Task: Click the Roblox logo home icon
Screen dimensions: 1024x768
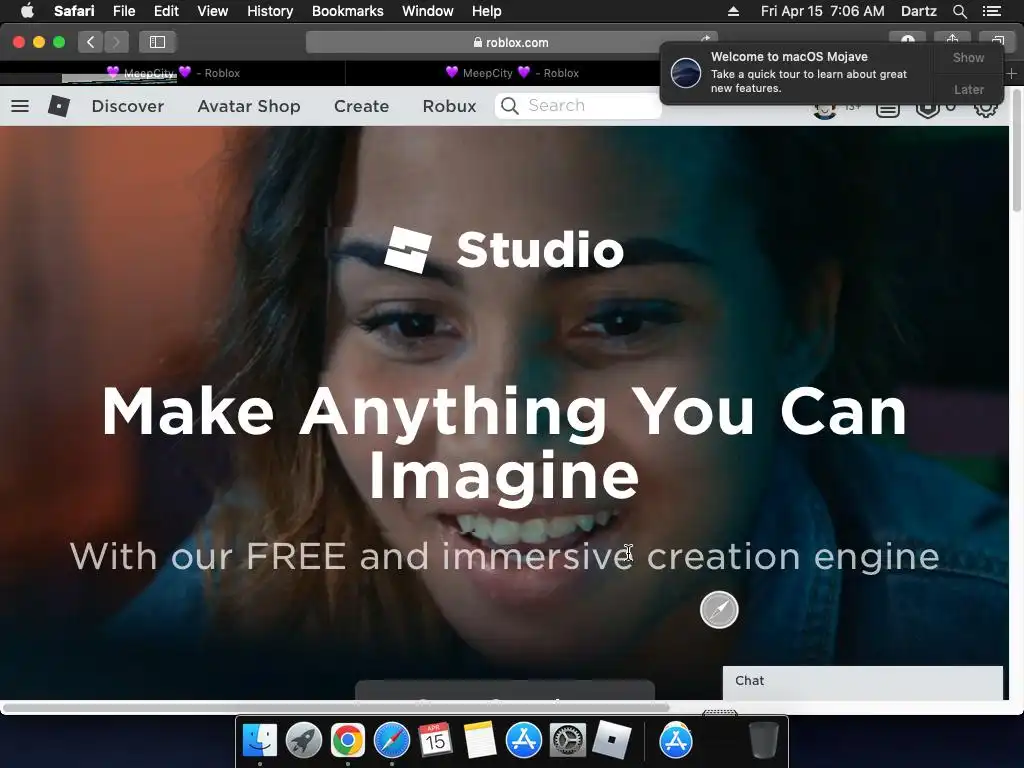Action: point(59,106)
